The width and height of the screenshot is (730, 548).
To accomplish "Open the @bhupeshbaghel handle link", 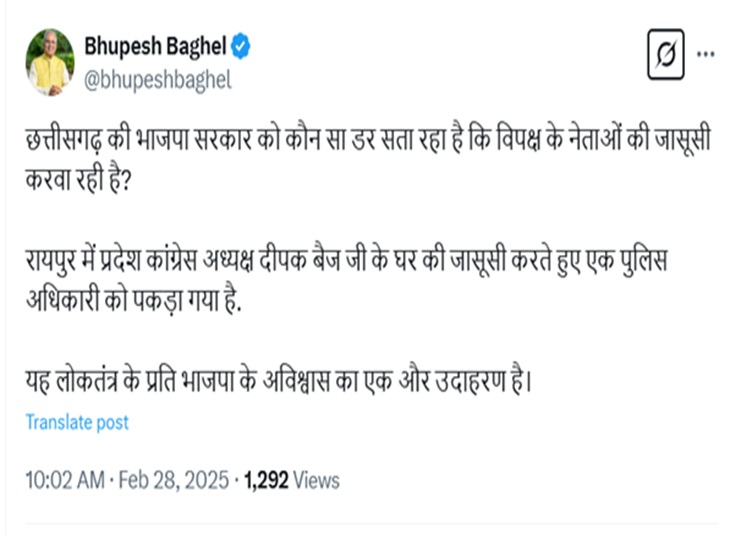I will click(x=158, y=80).
